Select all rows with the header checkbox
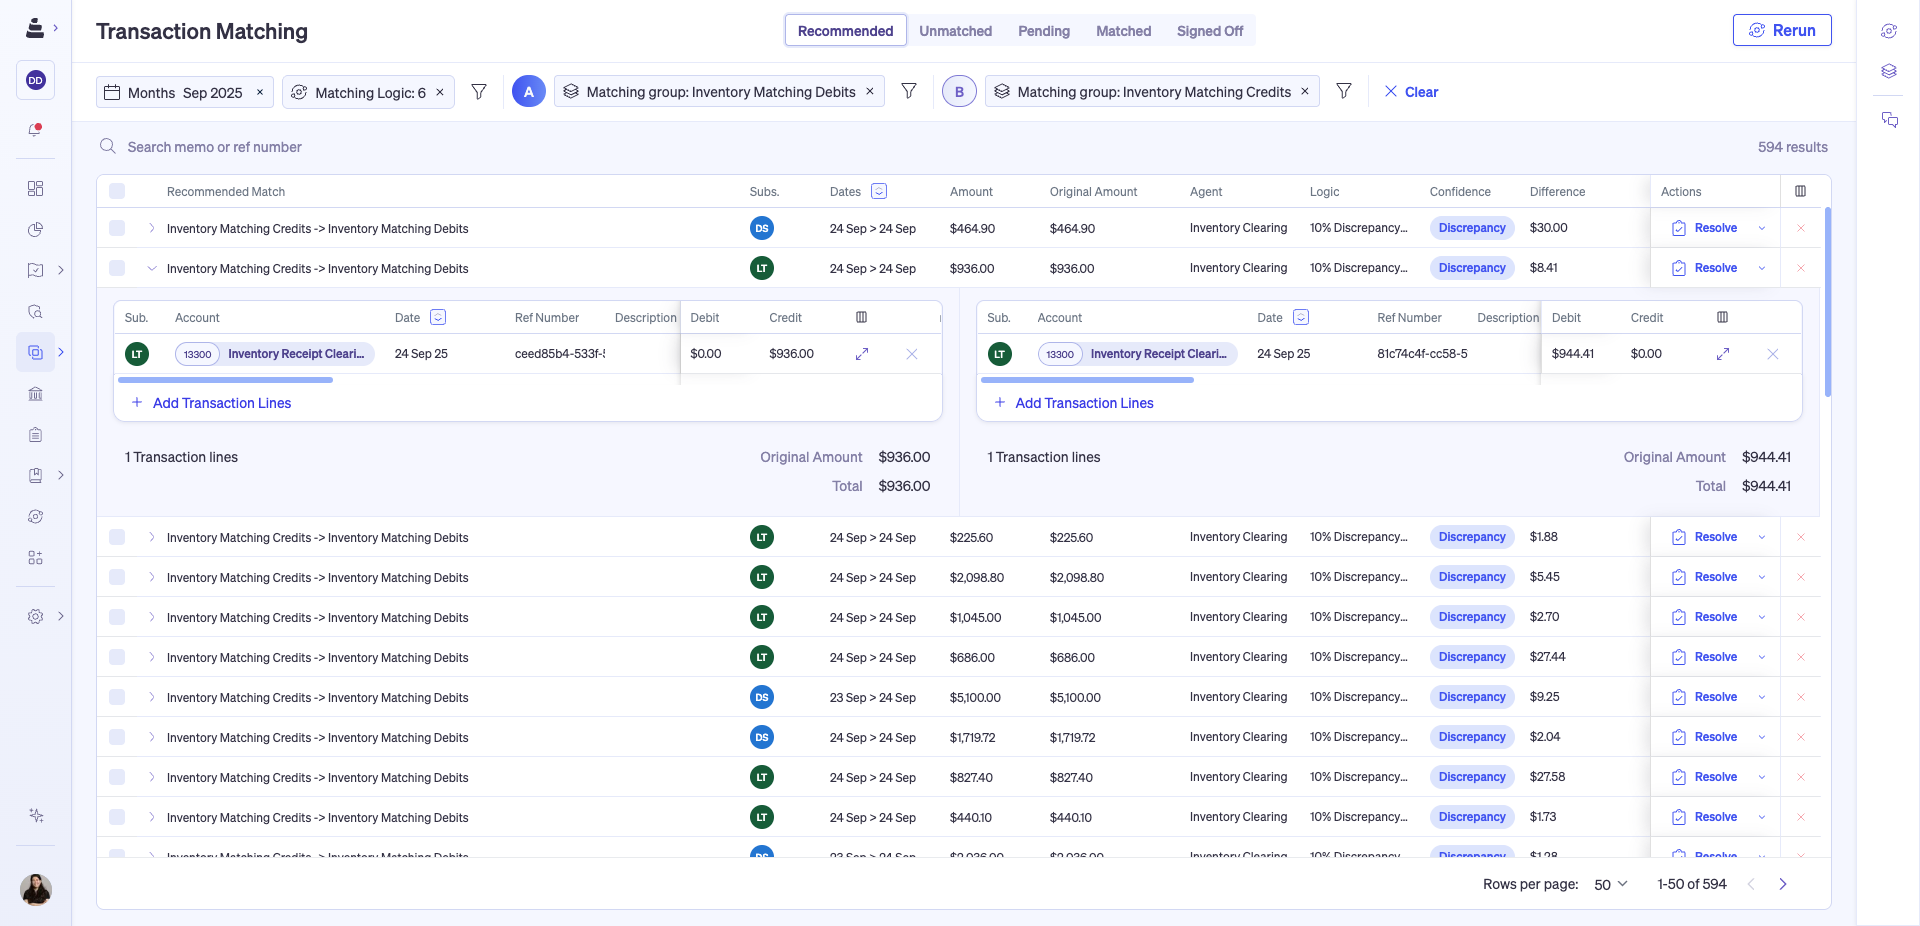The height and width of the screenshot is (926, 1920). pyautogui.click(x=117, y=191)
